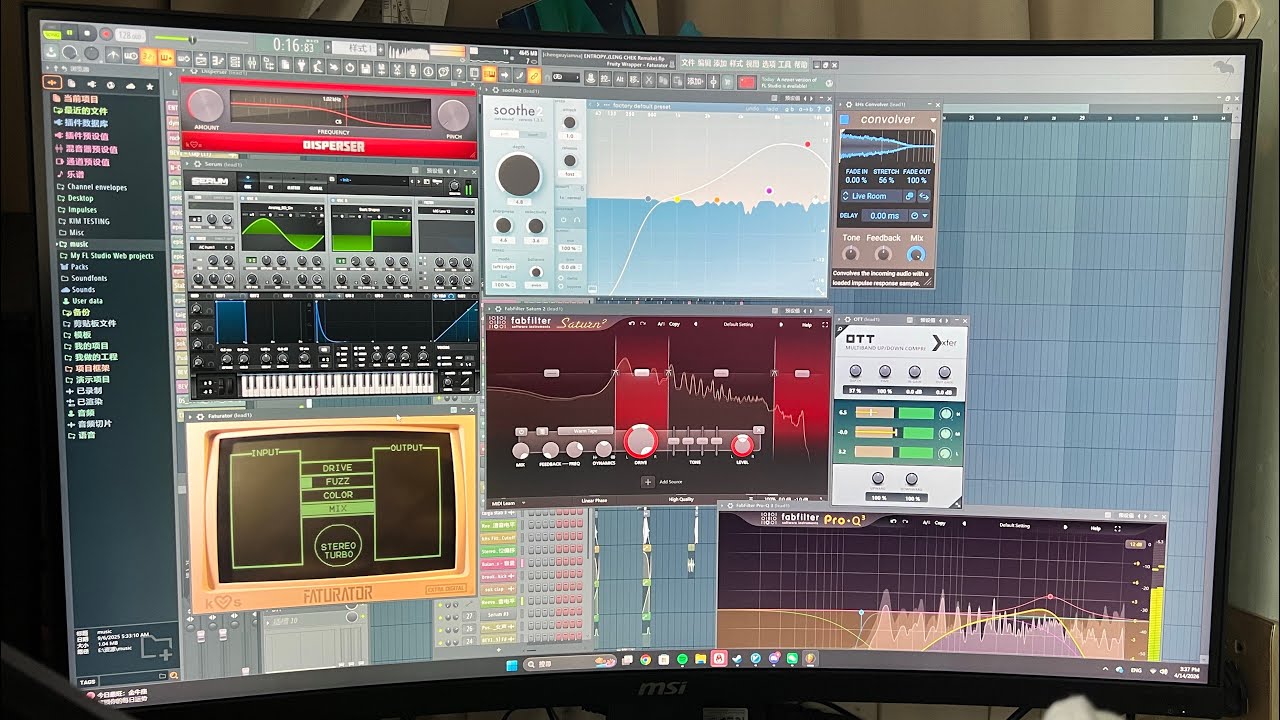
Task: Click the full screen icon in Pro-Q 3
Action: click(1117, 527)
